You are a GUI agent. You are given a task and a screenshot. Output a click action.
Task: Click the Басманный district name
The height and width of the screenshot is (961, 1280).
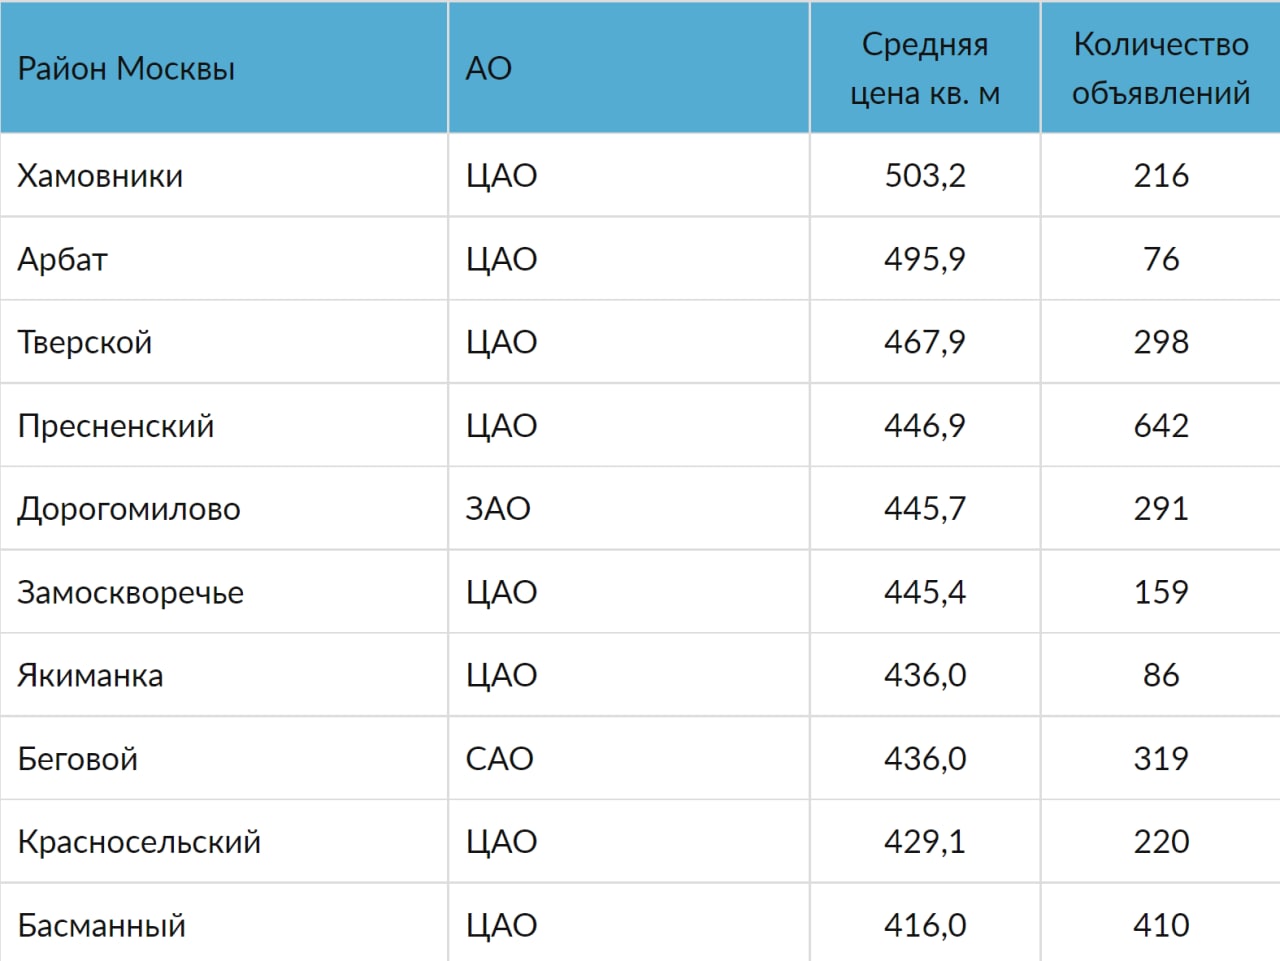102,926
